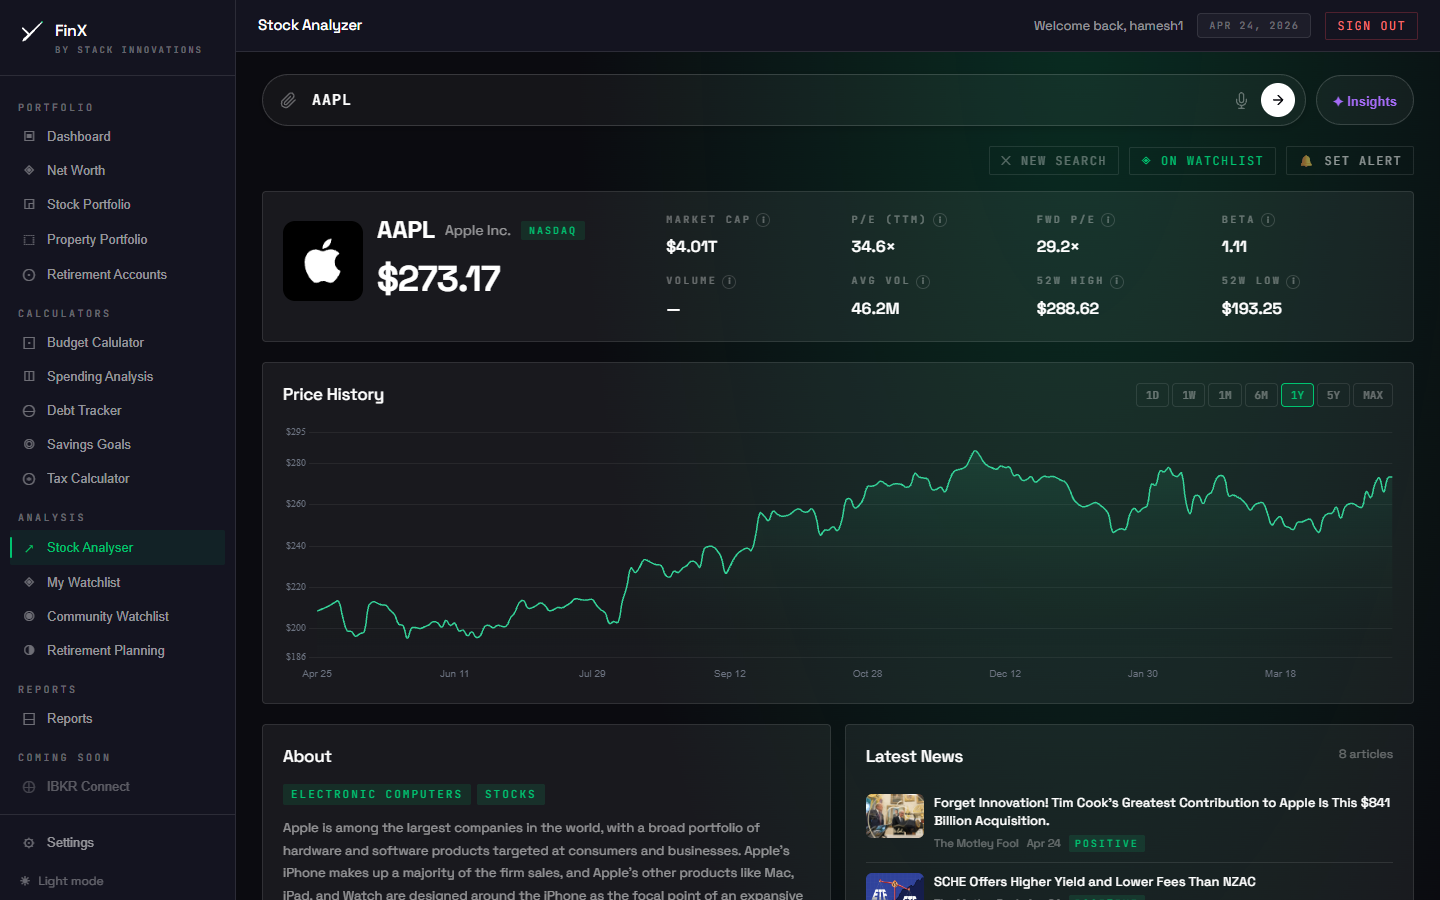Click the $4.01T market cap value
The image size is (1440, 900).
click(692, 247)
